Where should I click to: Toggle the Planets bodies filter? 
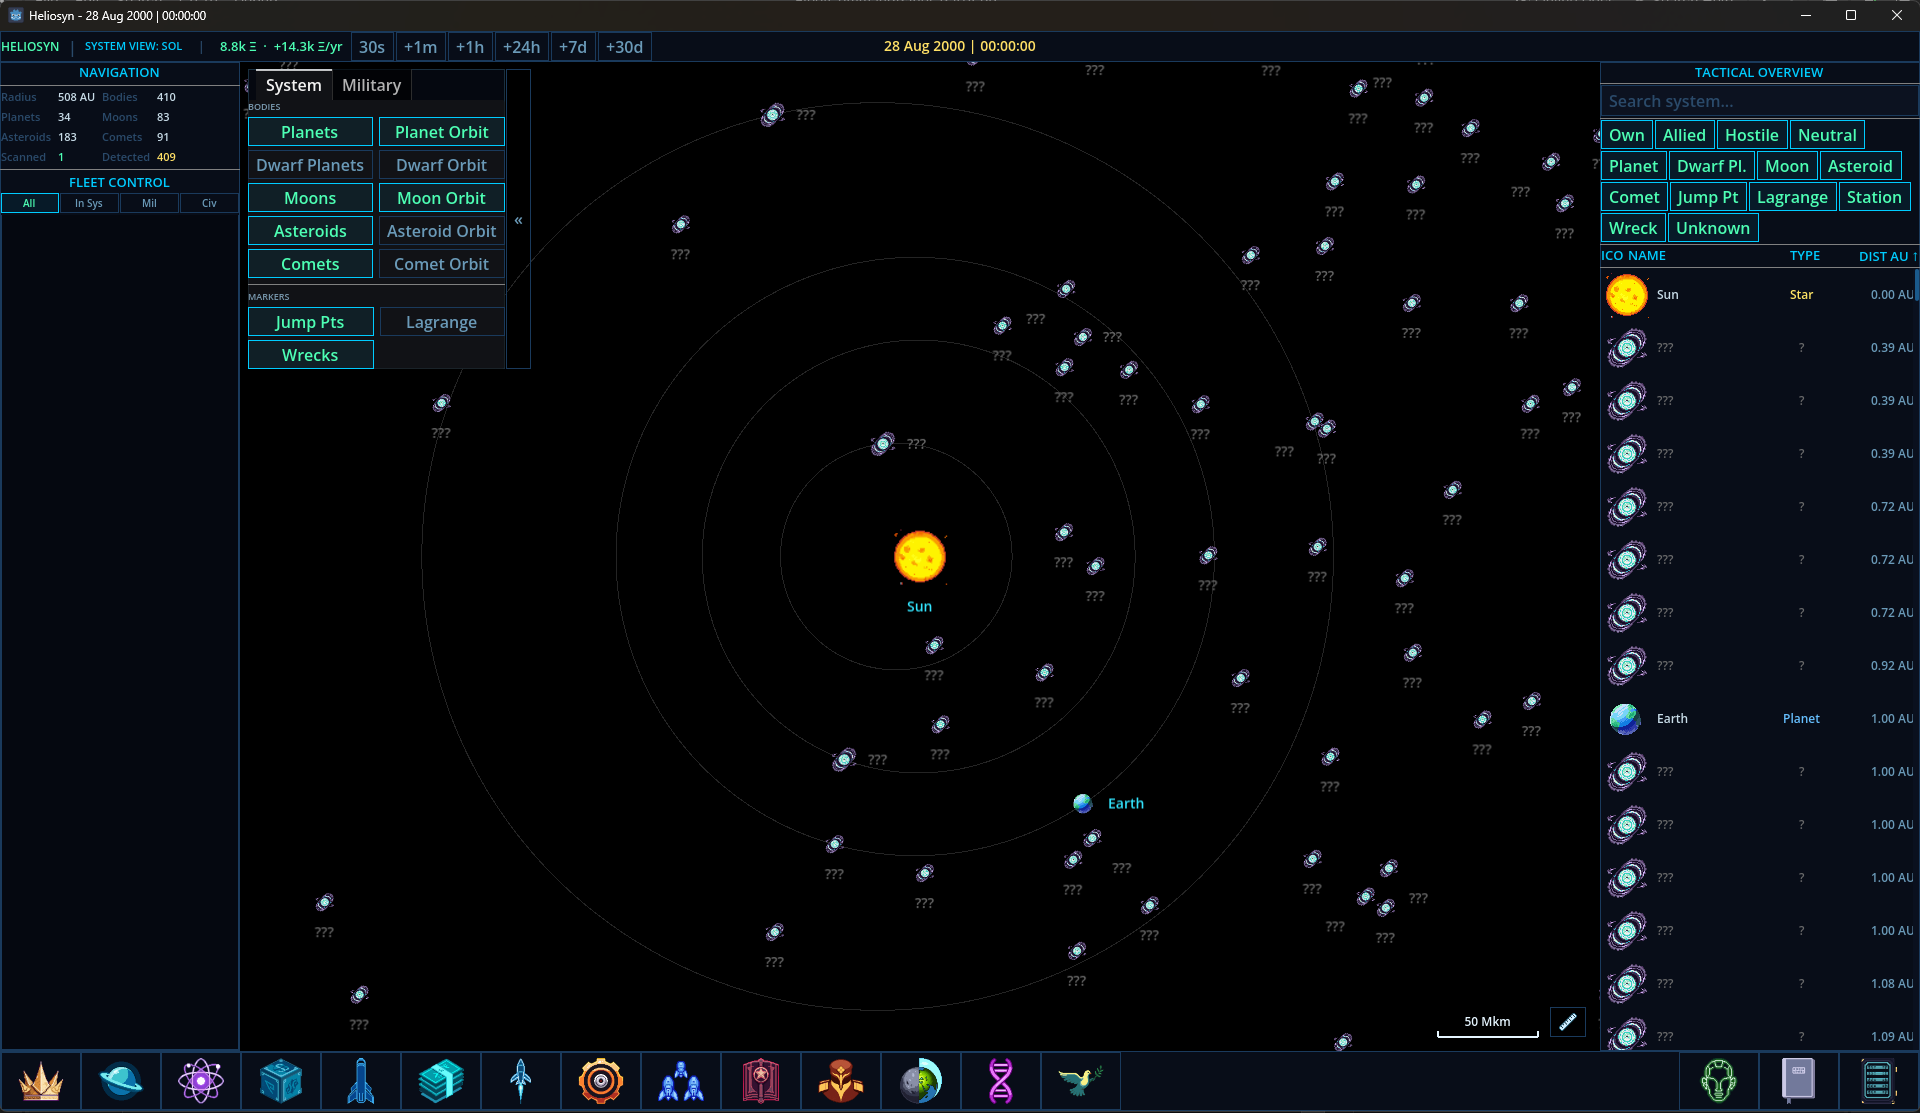click(310, 132)
